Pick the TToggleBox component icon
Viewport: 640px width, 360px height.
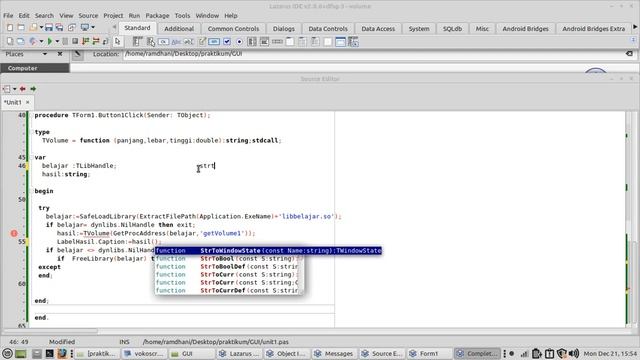pyautogui.click(x=214, y=41)
